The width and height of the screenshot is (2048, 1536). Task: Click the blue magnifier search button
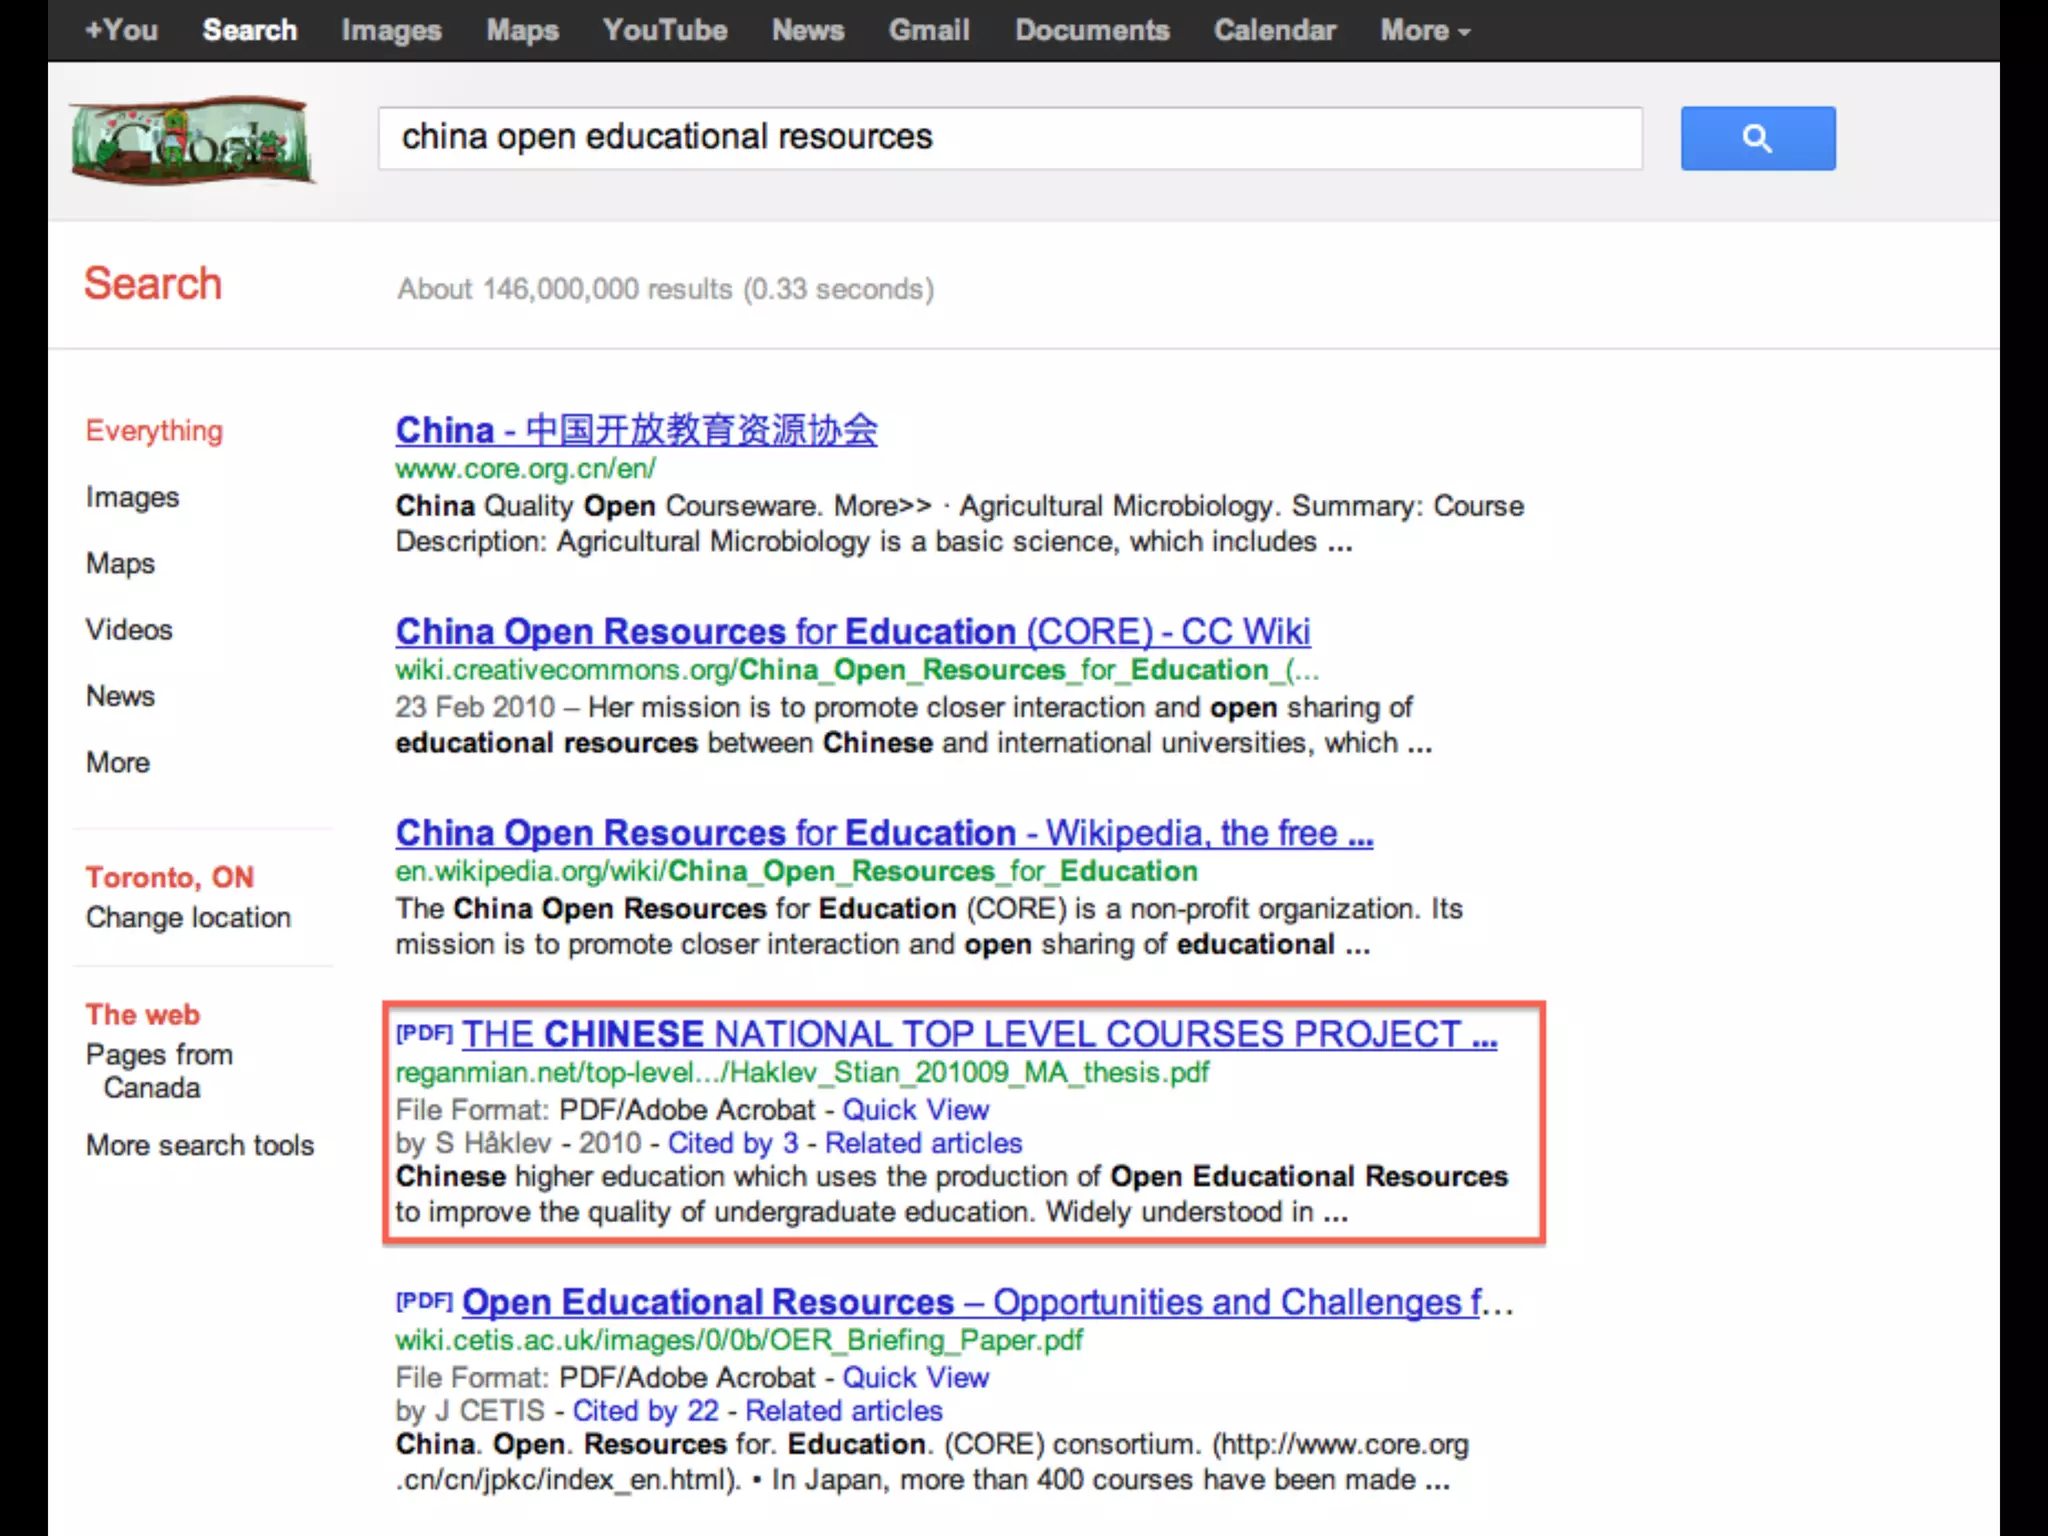(x=1757, y=138)
